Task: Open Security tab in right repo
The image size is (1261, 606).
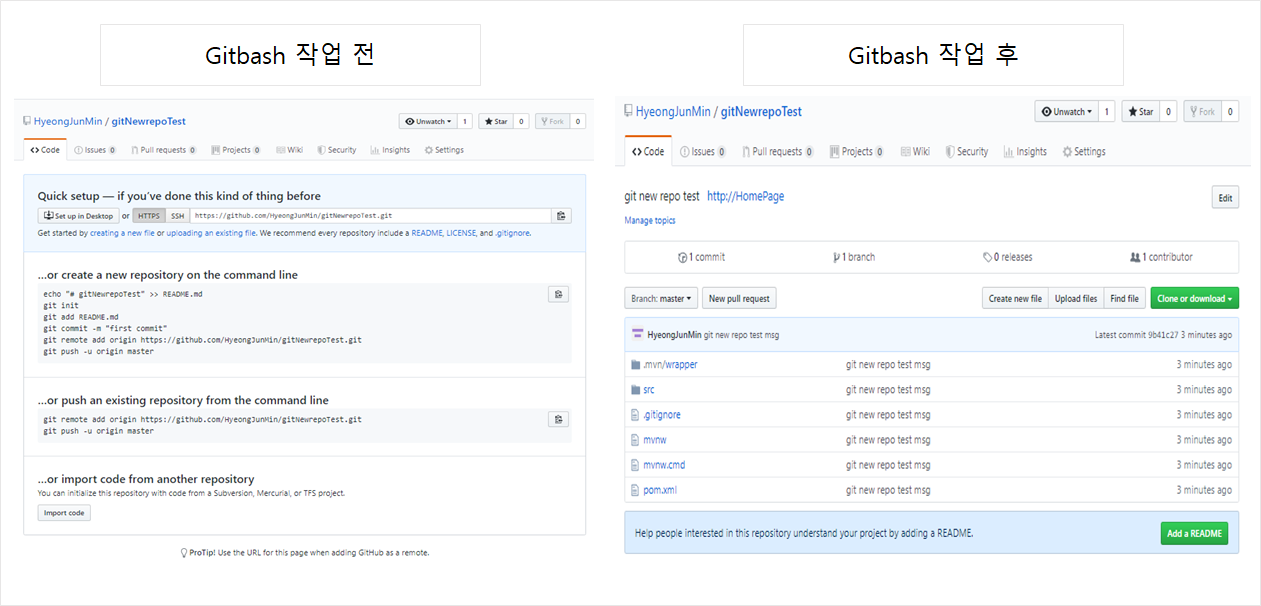Action: pos(966,152)
